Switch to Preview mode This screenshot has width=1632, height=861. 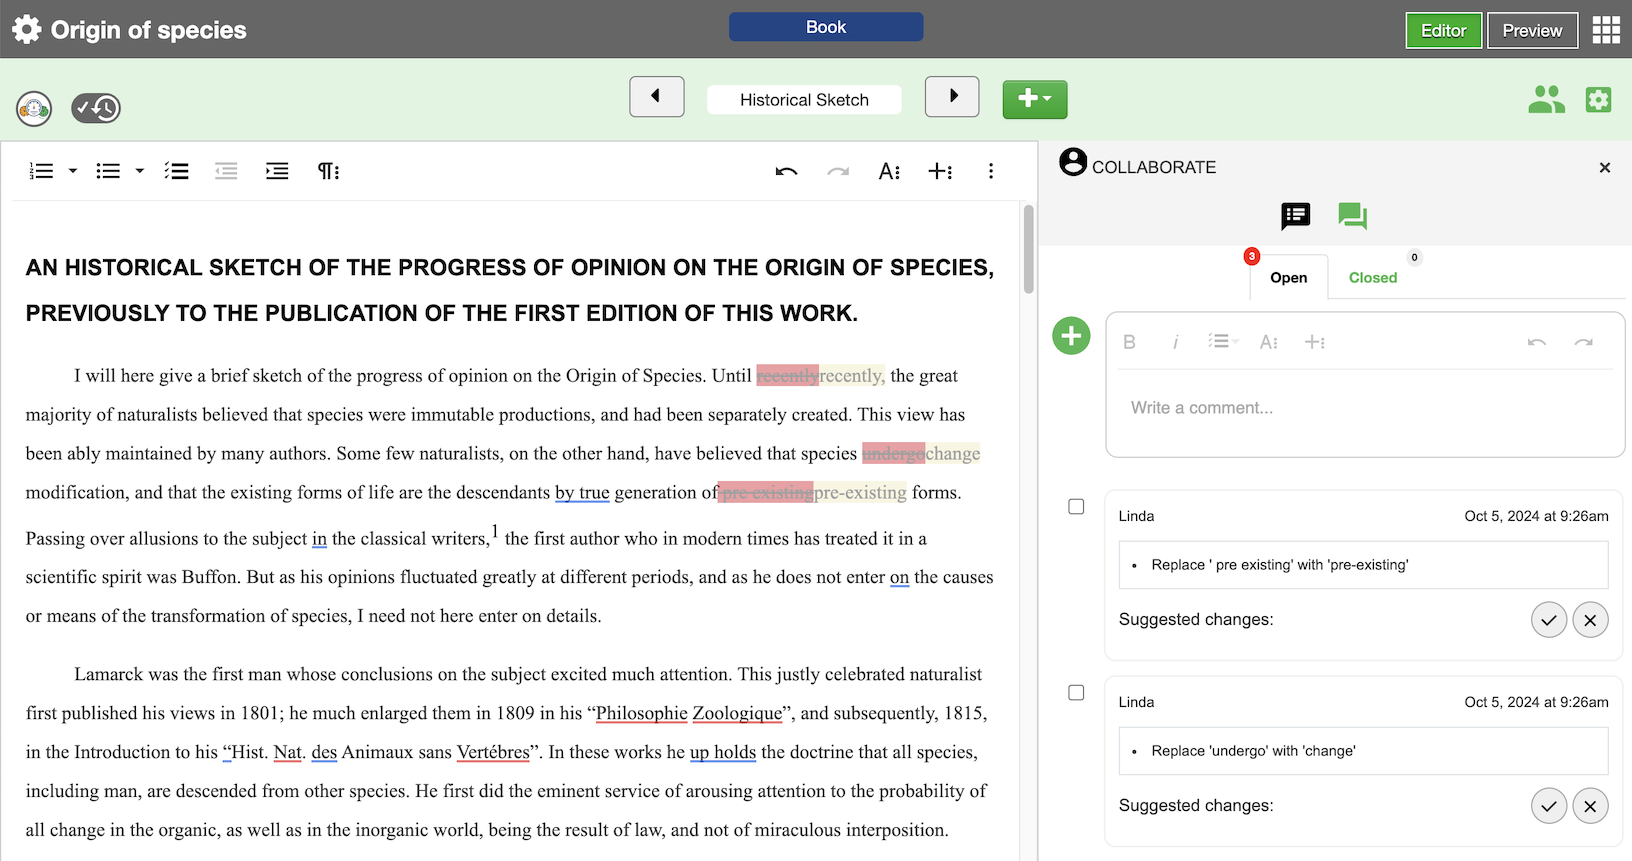coord(1531,31)
